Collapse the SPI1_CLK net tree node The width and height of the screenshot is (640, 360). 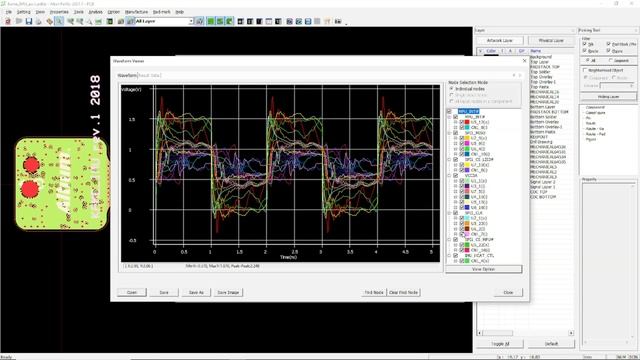pos(450,213)
